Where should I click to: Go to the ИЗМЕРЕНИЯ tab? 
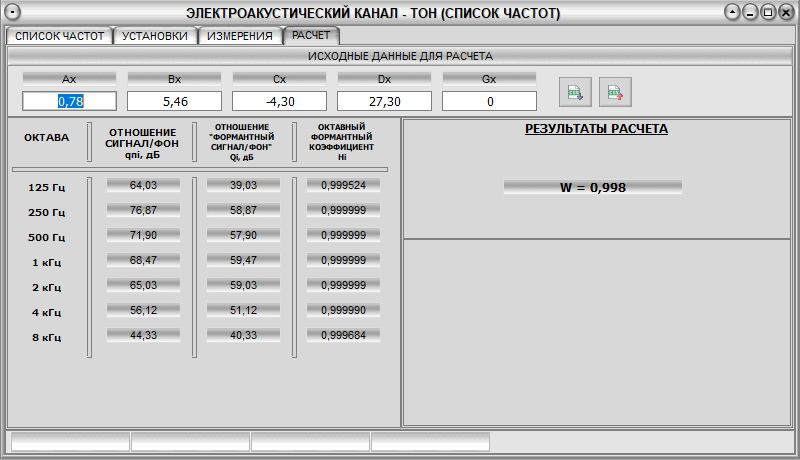pyautogui.click(x=239, y=36)
